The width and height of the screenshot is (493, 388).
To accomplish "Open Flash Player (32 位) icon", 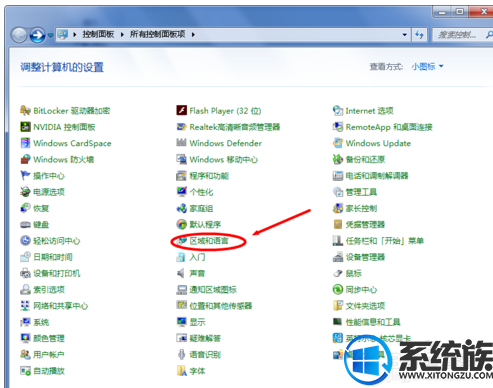I will pyautogui.click(x=181, y=110).
